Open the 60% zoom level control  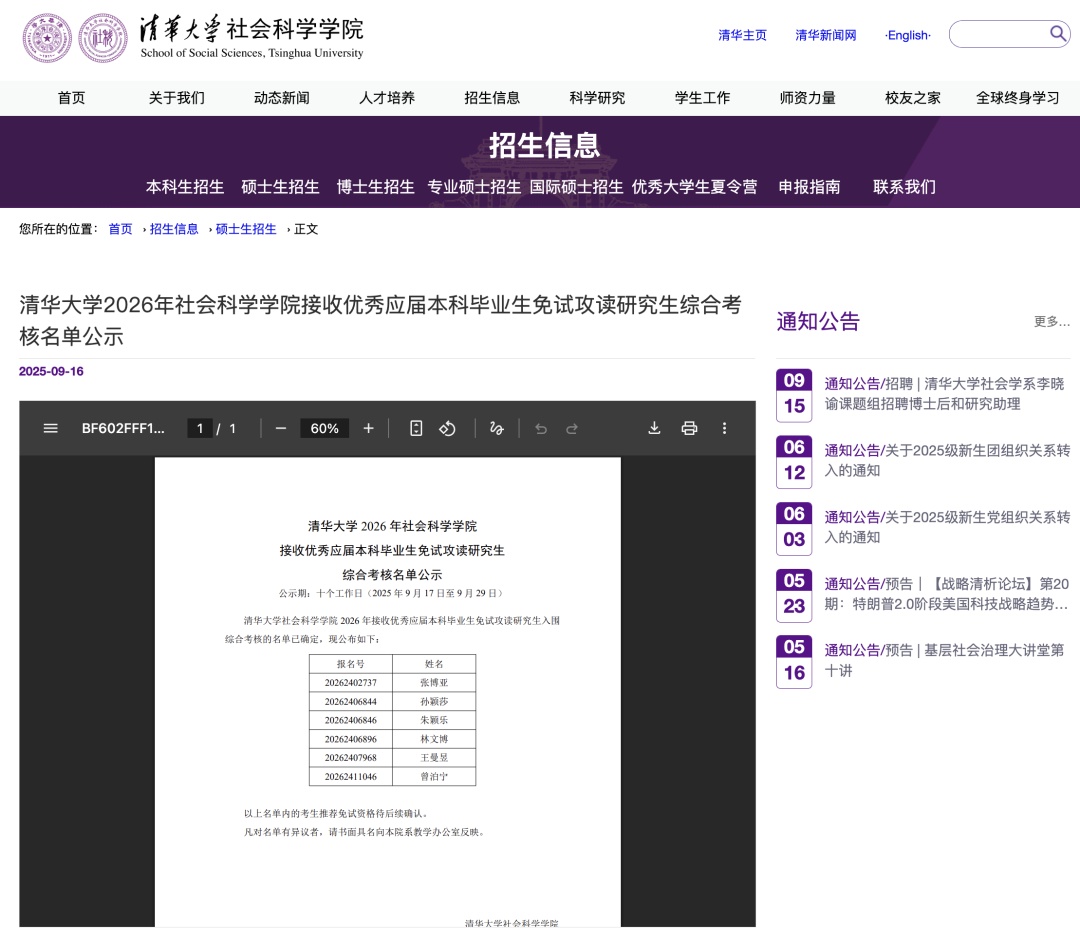coord(324,428)
